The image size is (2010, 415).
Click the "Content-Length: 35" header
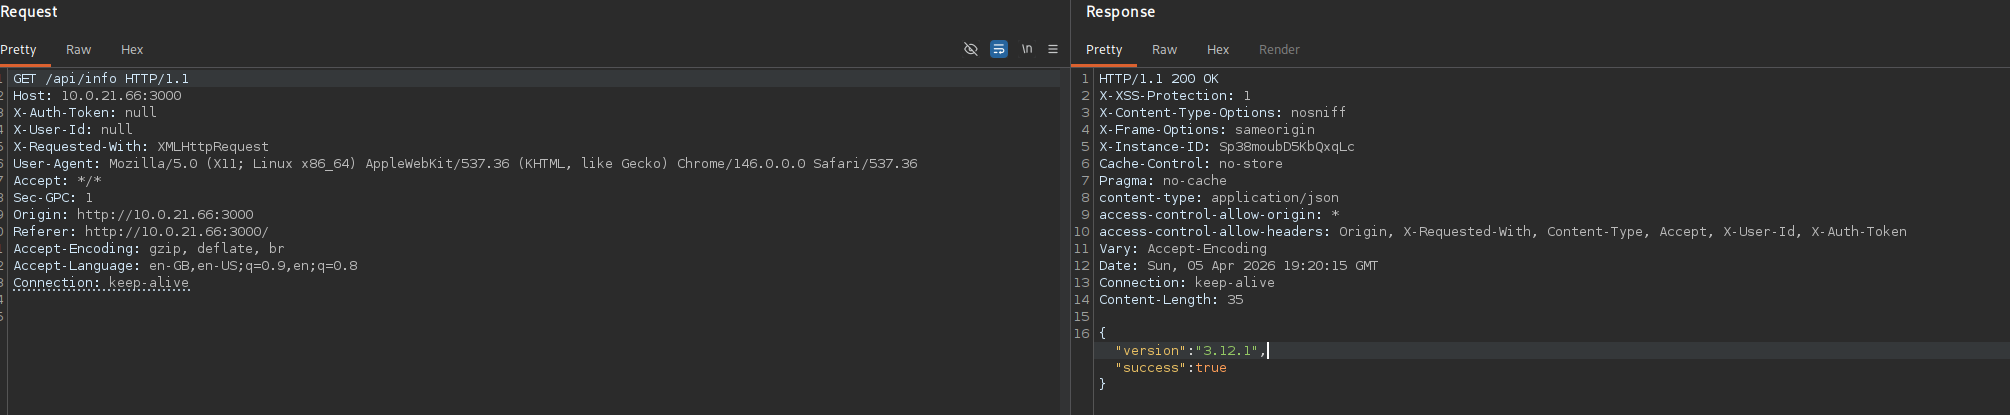tap(1171, 299)
